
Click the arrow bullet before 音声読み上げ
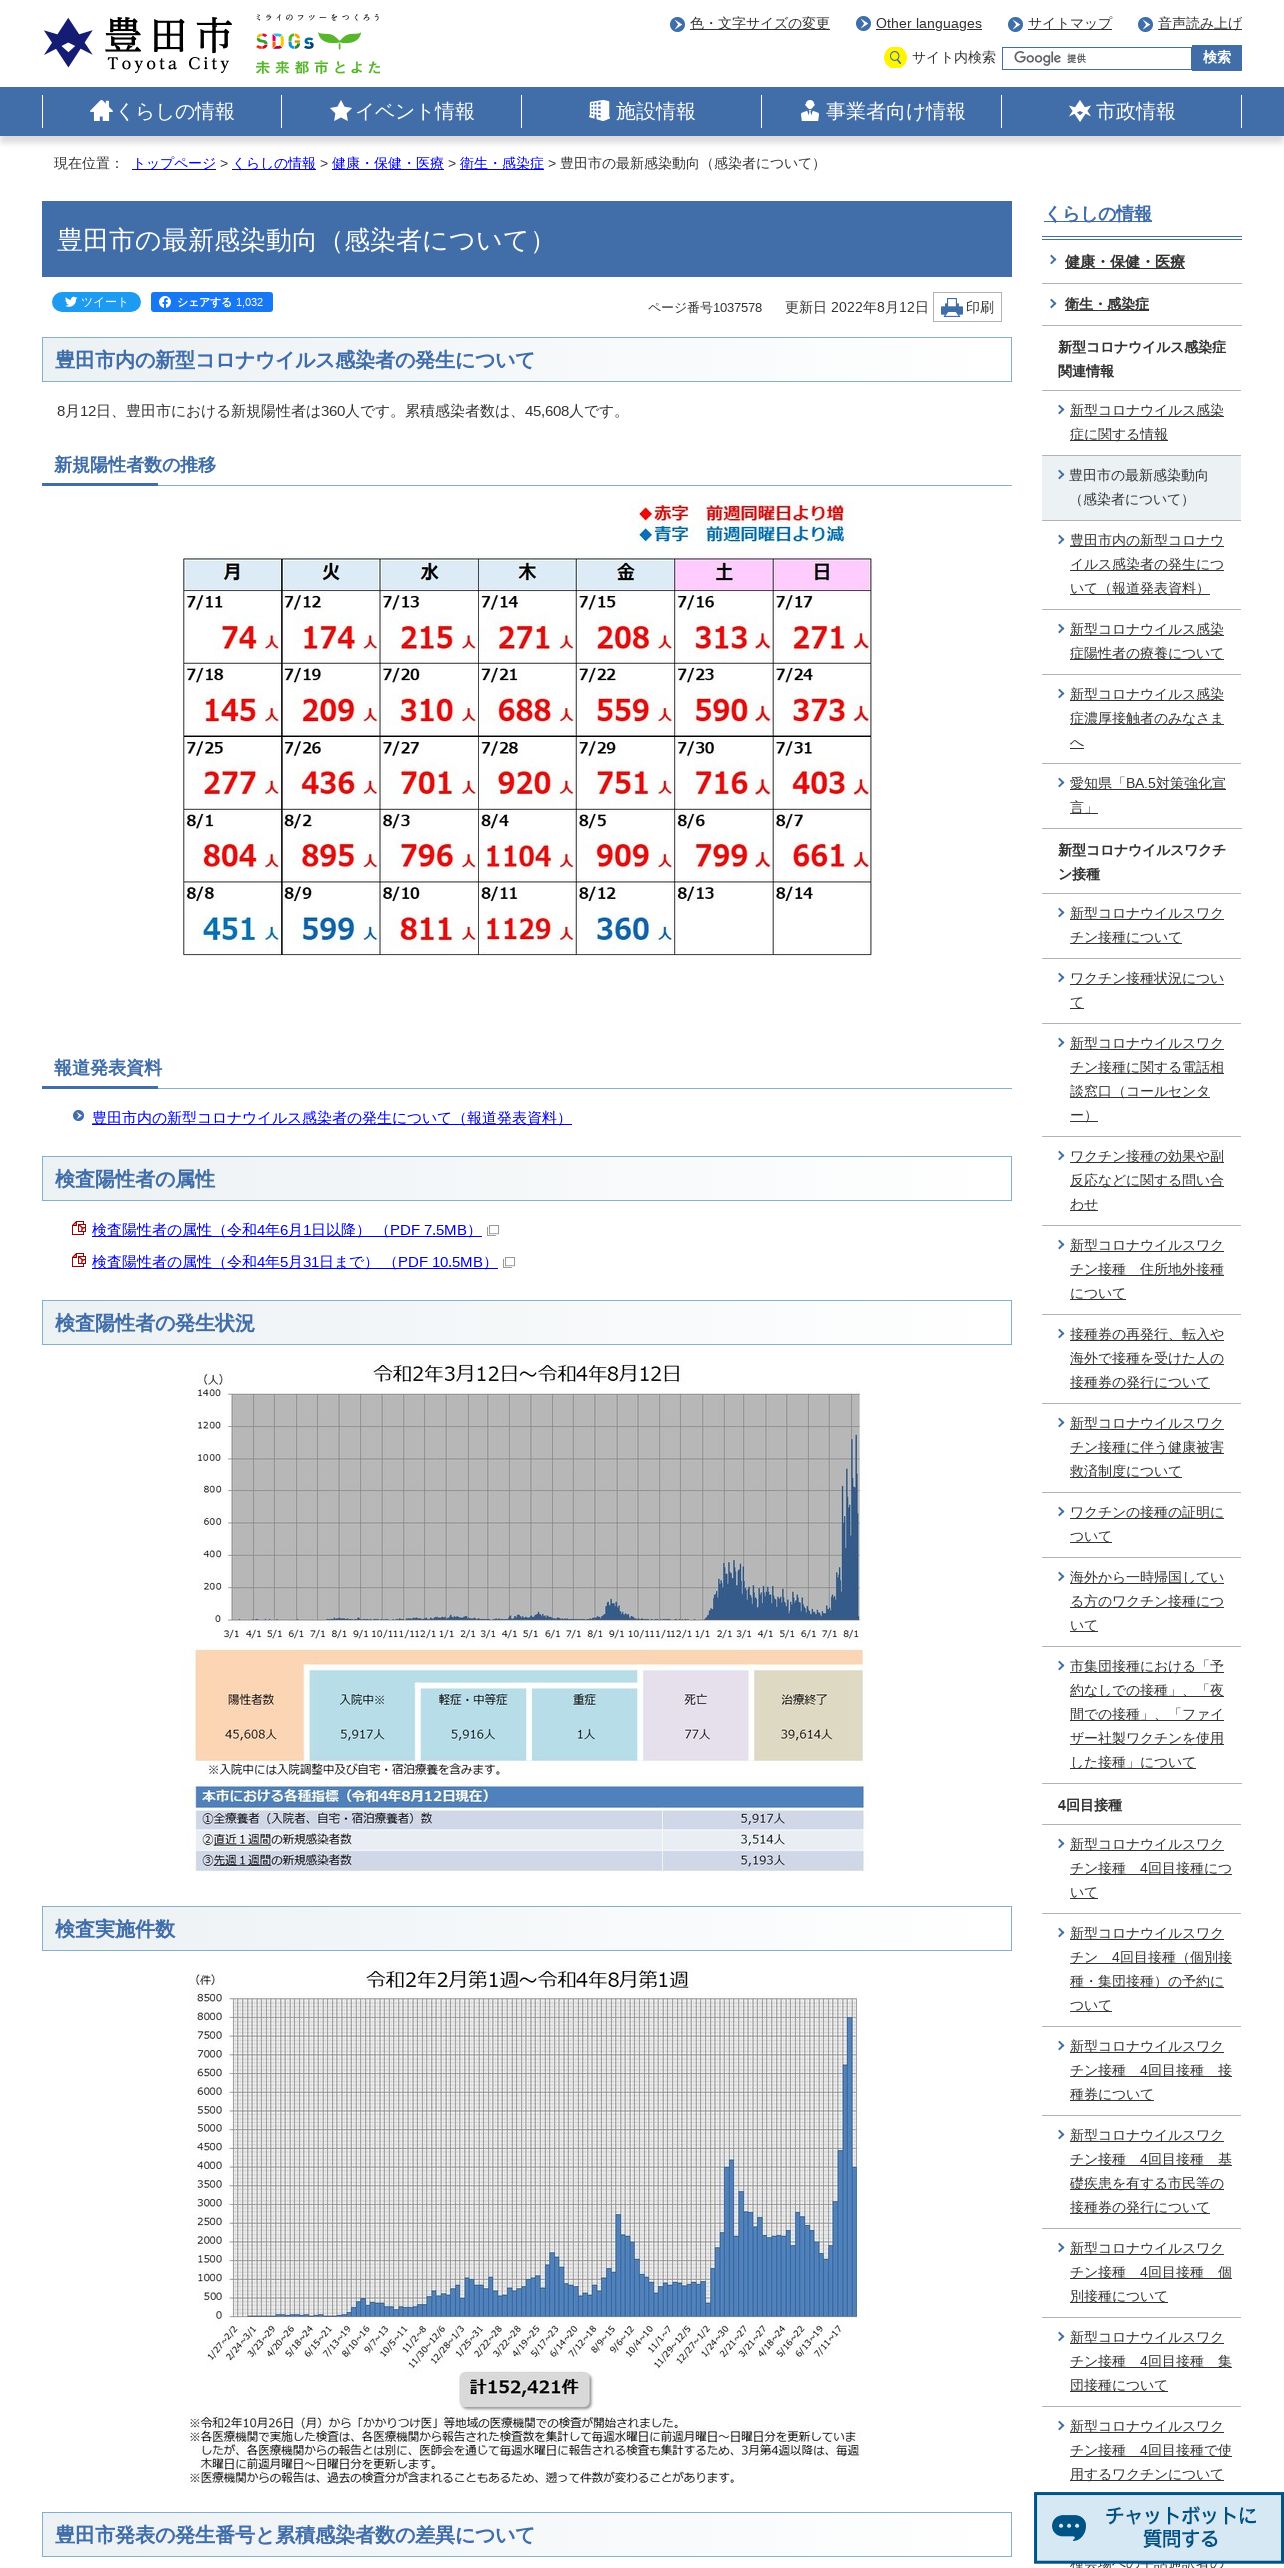(1145, 24)
